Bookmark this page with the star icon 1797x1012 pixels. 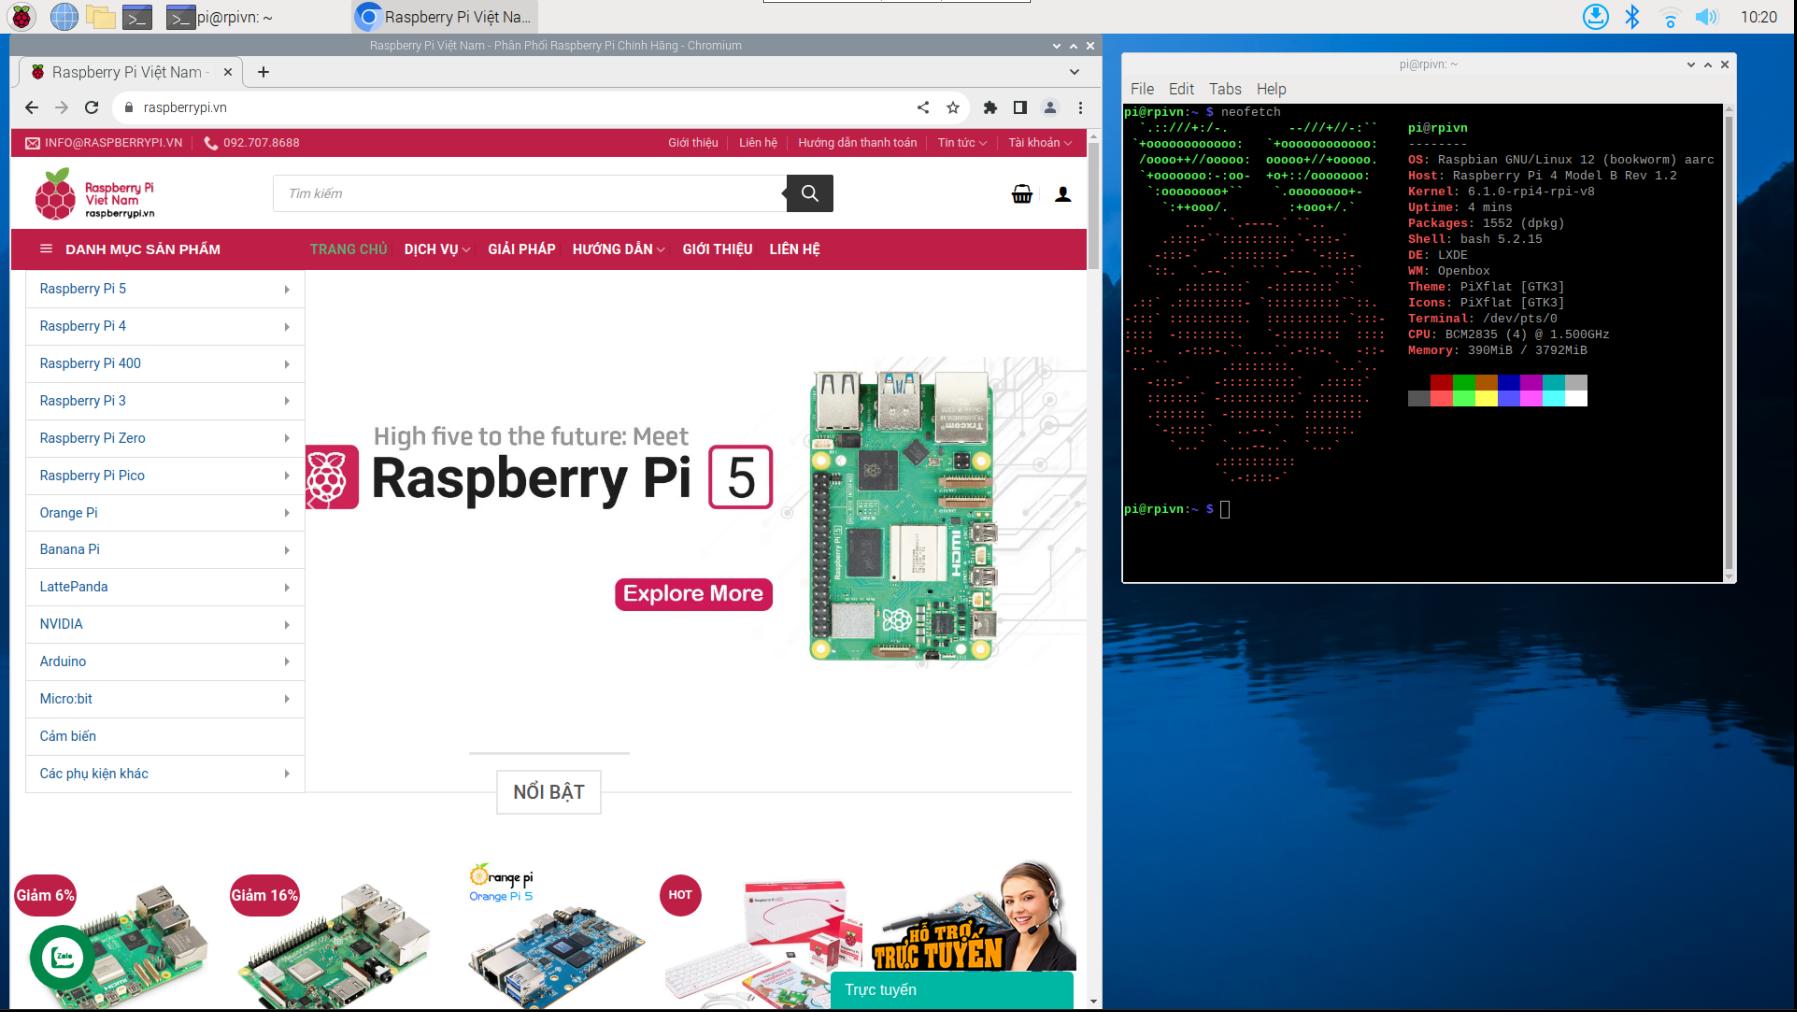953,107
